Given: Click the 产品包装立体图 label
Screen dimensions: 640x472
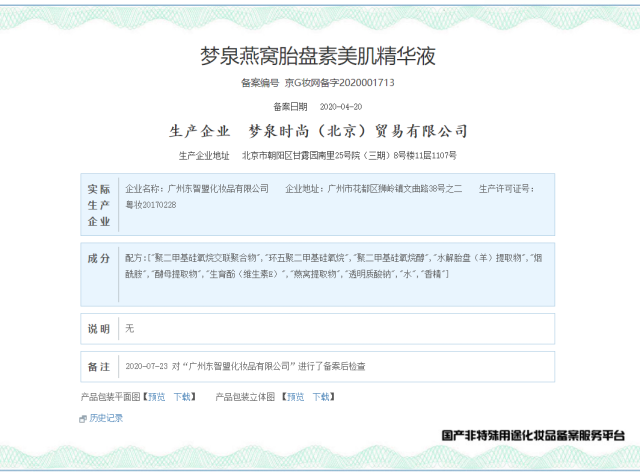Looking at the screenshot, I should (x=245, y=396).
